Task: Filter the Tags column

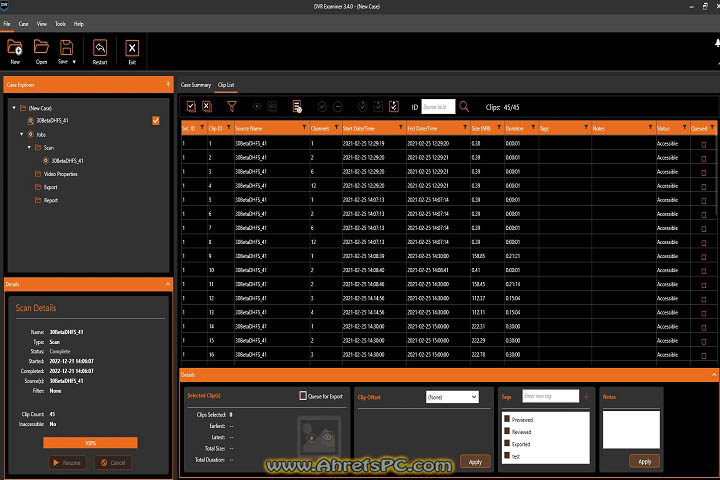Action: point(586,127)
